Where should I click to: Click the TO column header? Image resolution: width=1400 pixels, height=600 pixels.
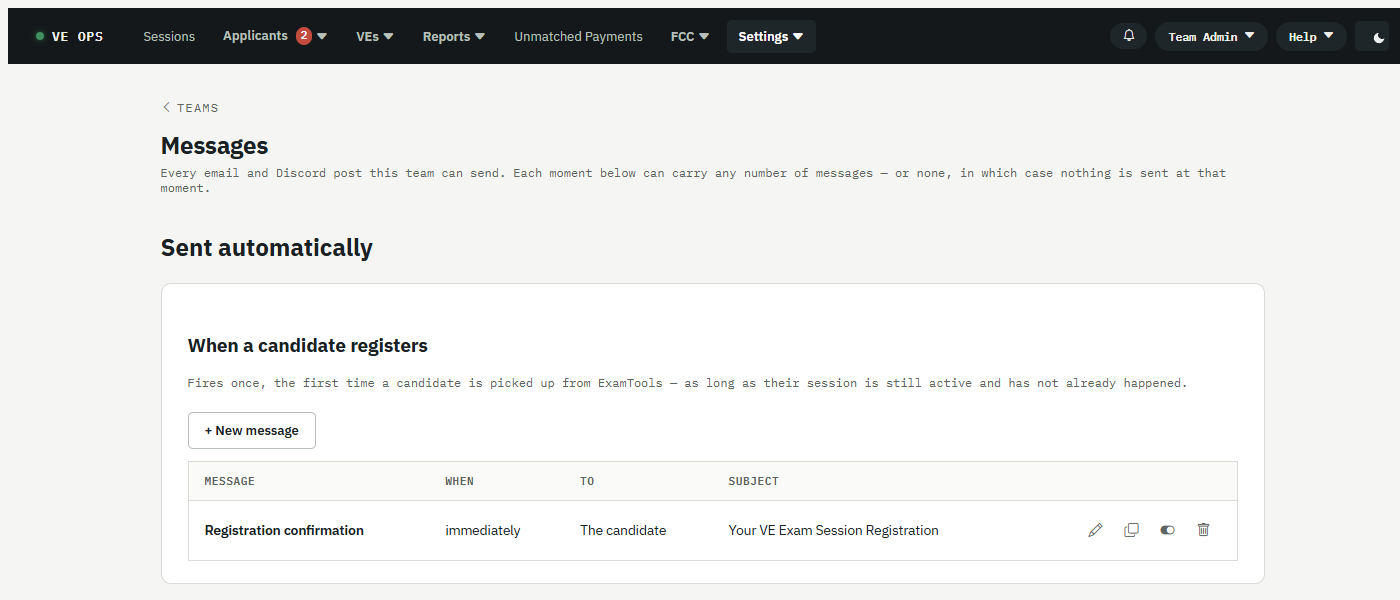(587, 481)
